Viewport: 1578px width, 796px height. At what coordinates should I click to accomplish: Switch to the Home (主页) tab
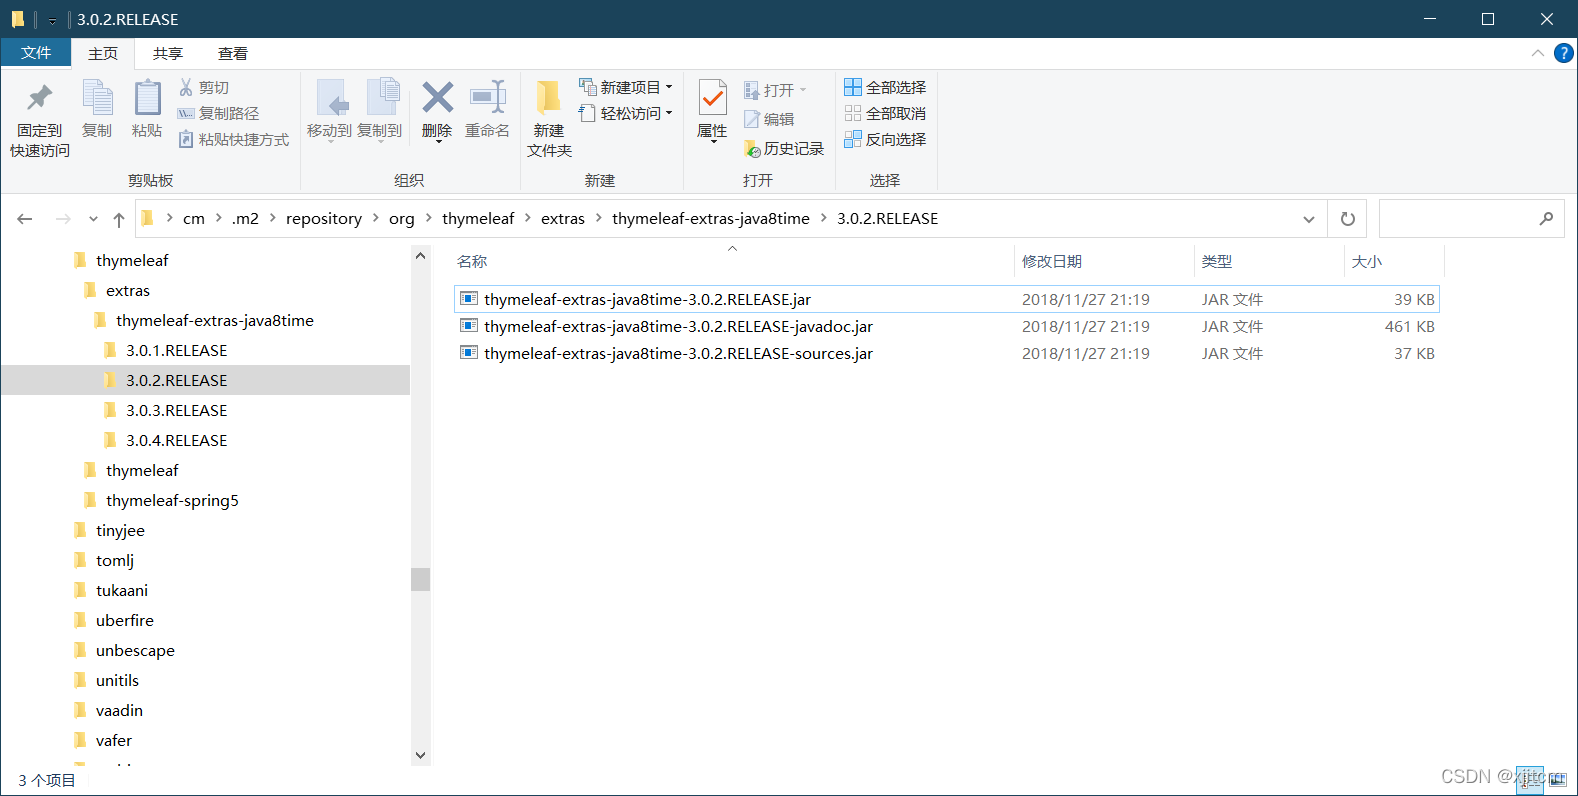(x=103, y=53)
